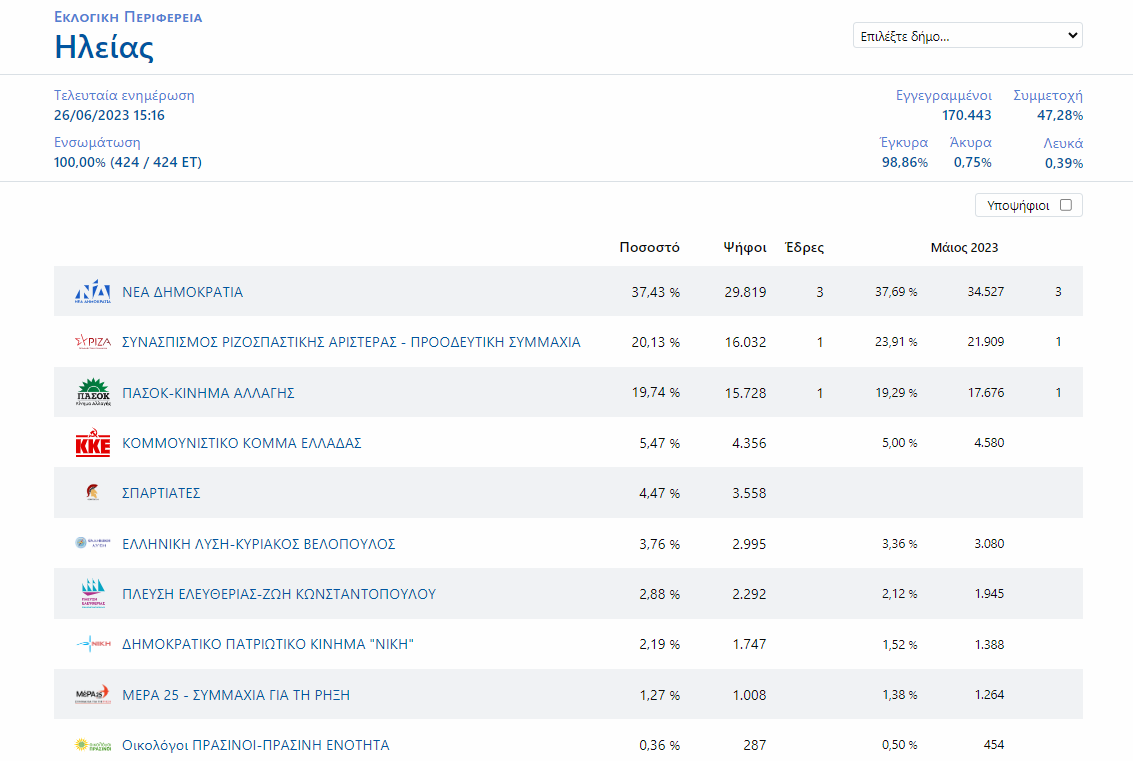Click the red ΚΚΕ logo
Image resolution: width=1133 pixels, height=761 pixels.
tap(93, 443)
